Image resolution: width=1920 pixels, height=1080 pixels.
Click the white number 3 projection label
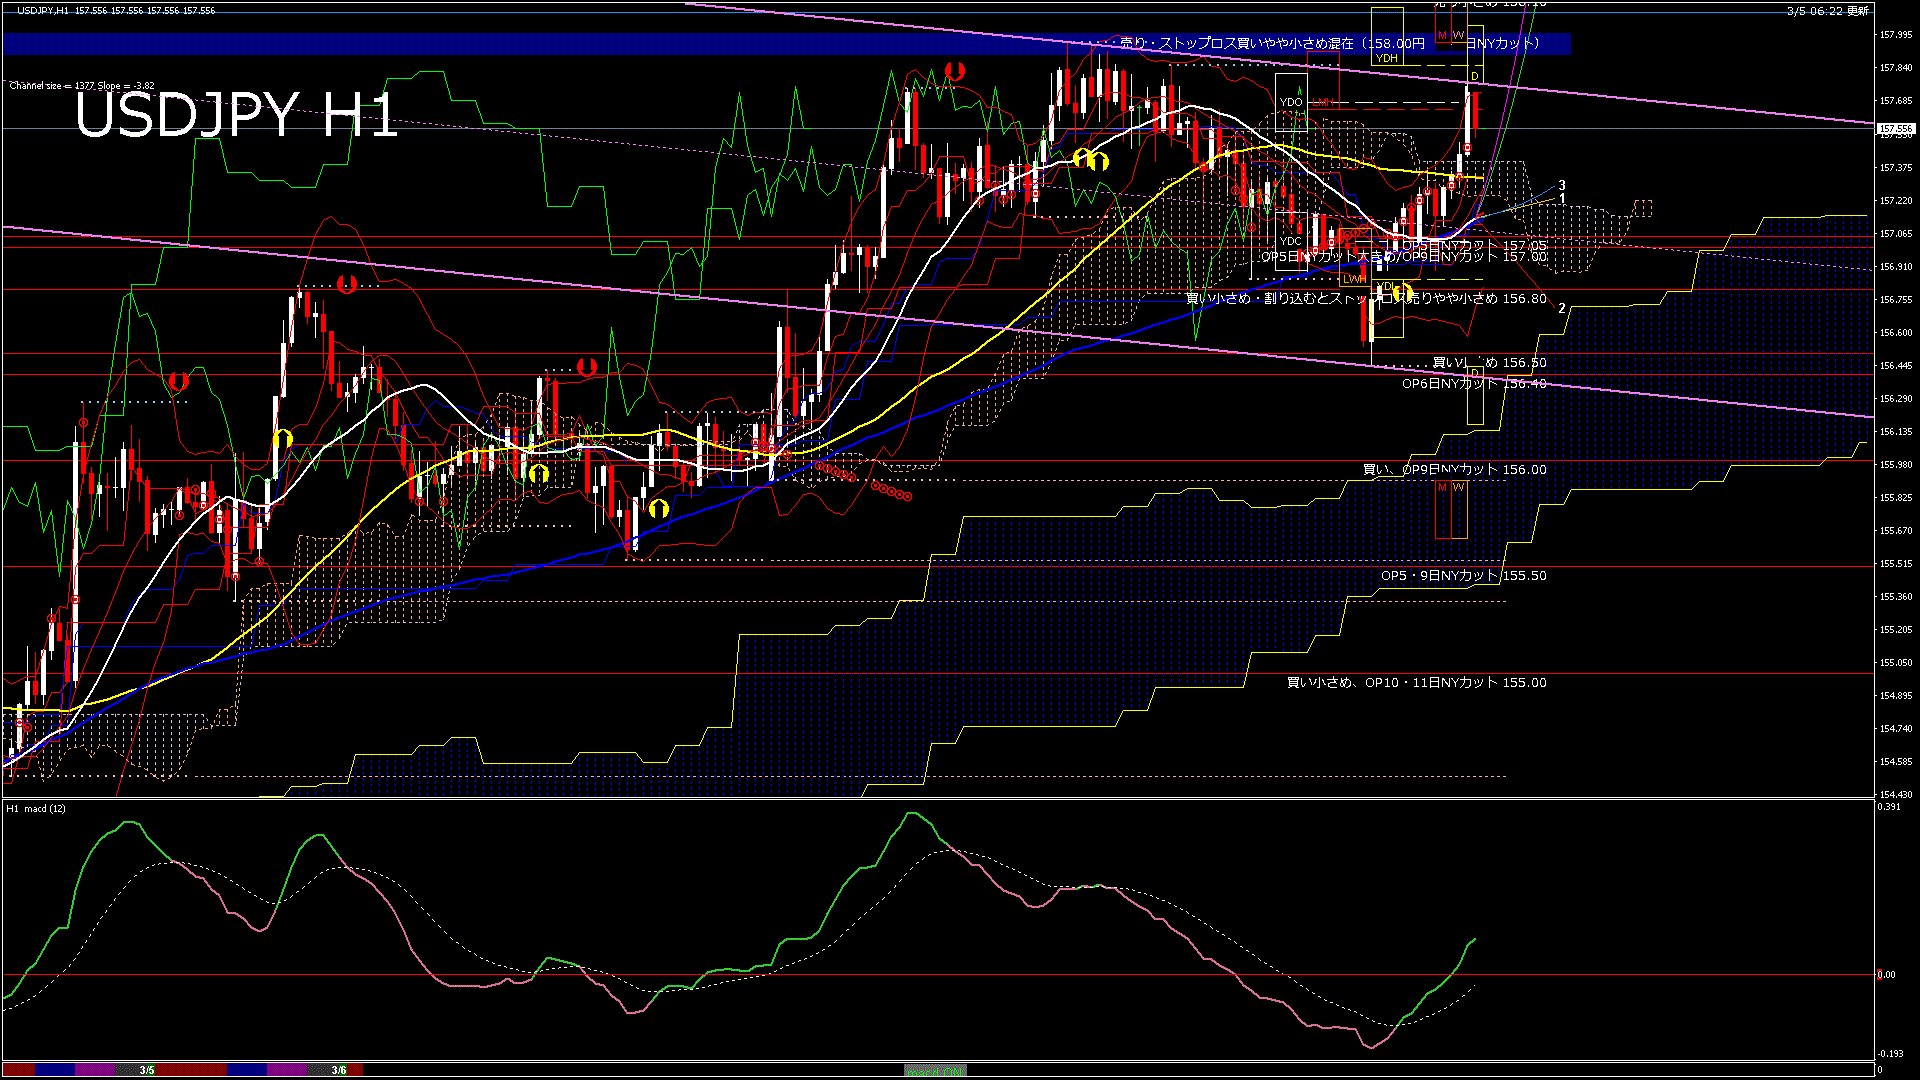[1562, 186]
